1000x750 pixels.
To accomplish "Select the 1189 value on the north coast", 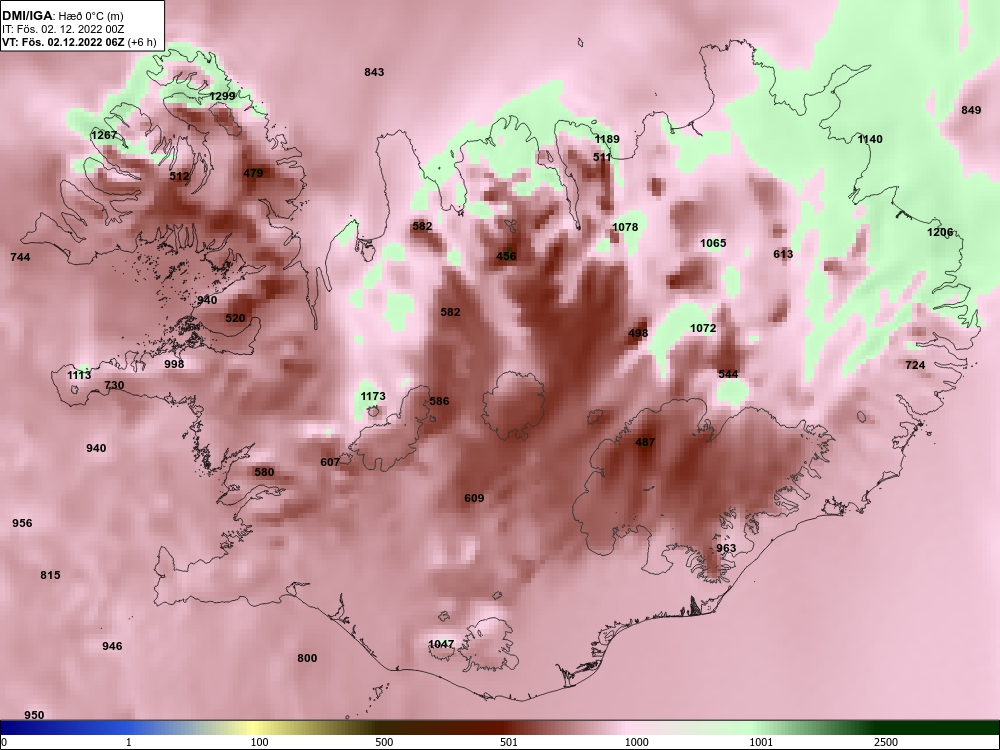I will point(607,139).
